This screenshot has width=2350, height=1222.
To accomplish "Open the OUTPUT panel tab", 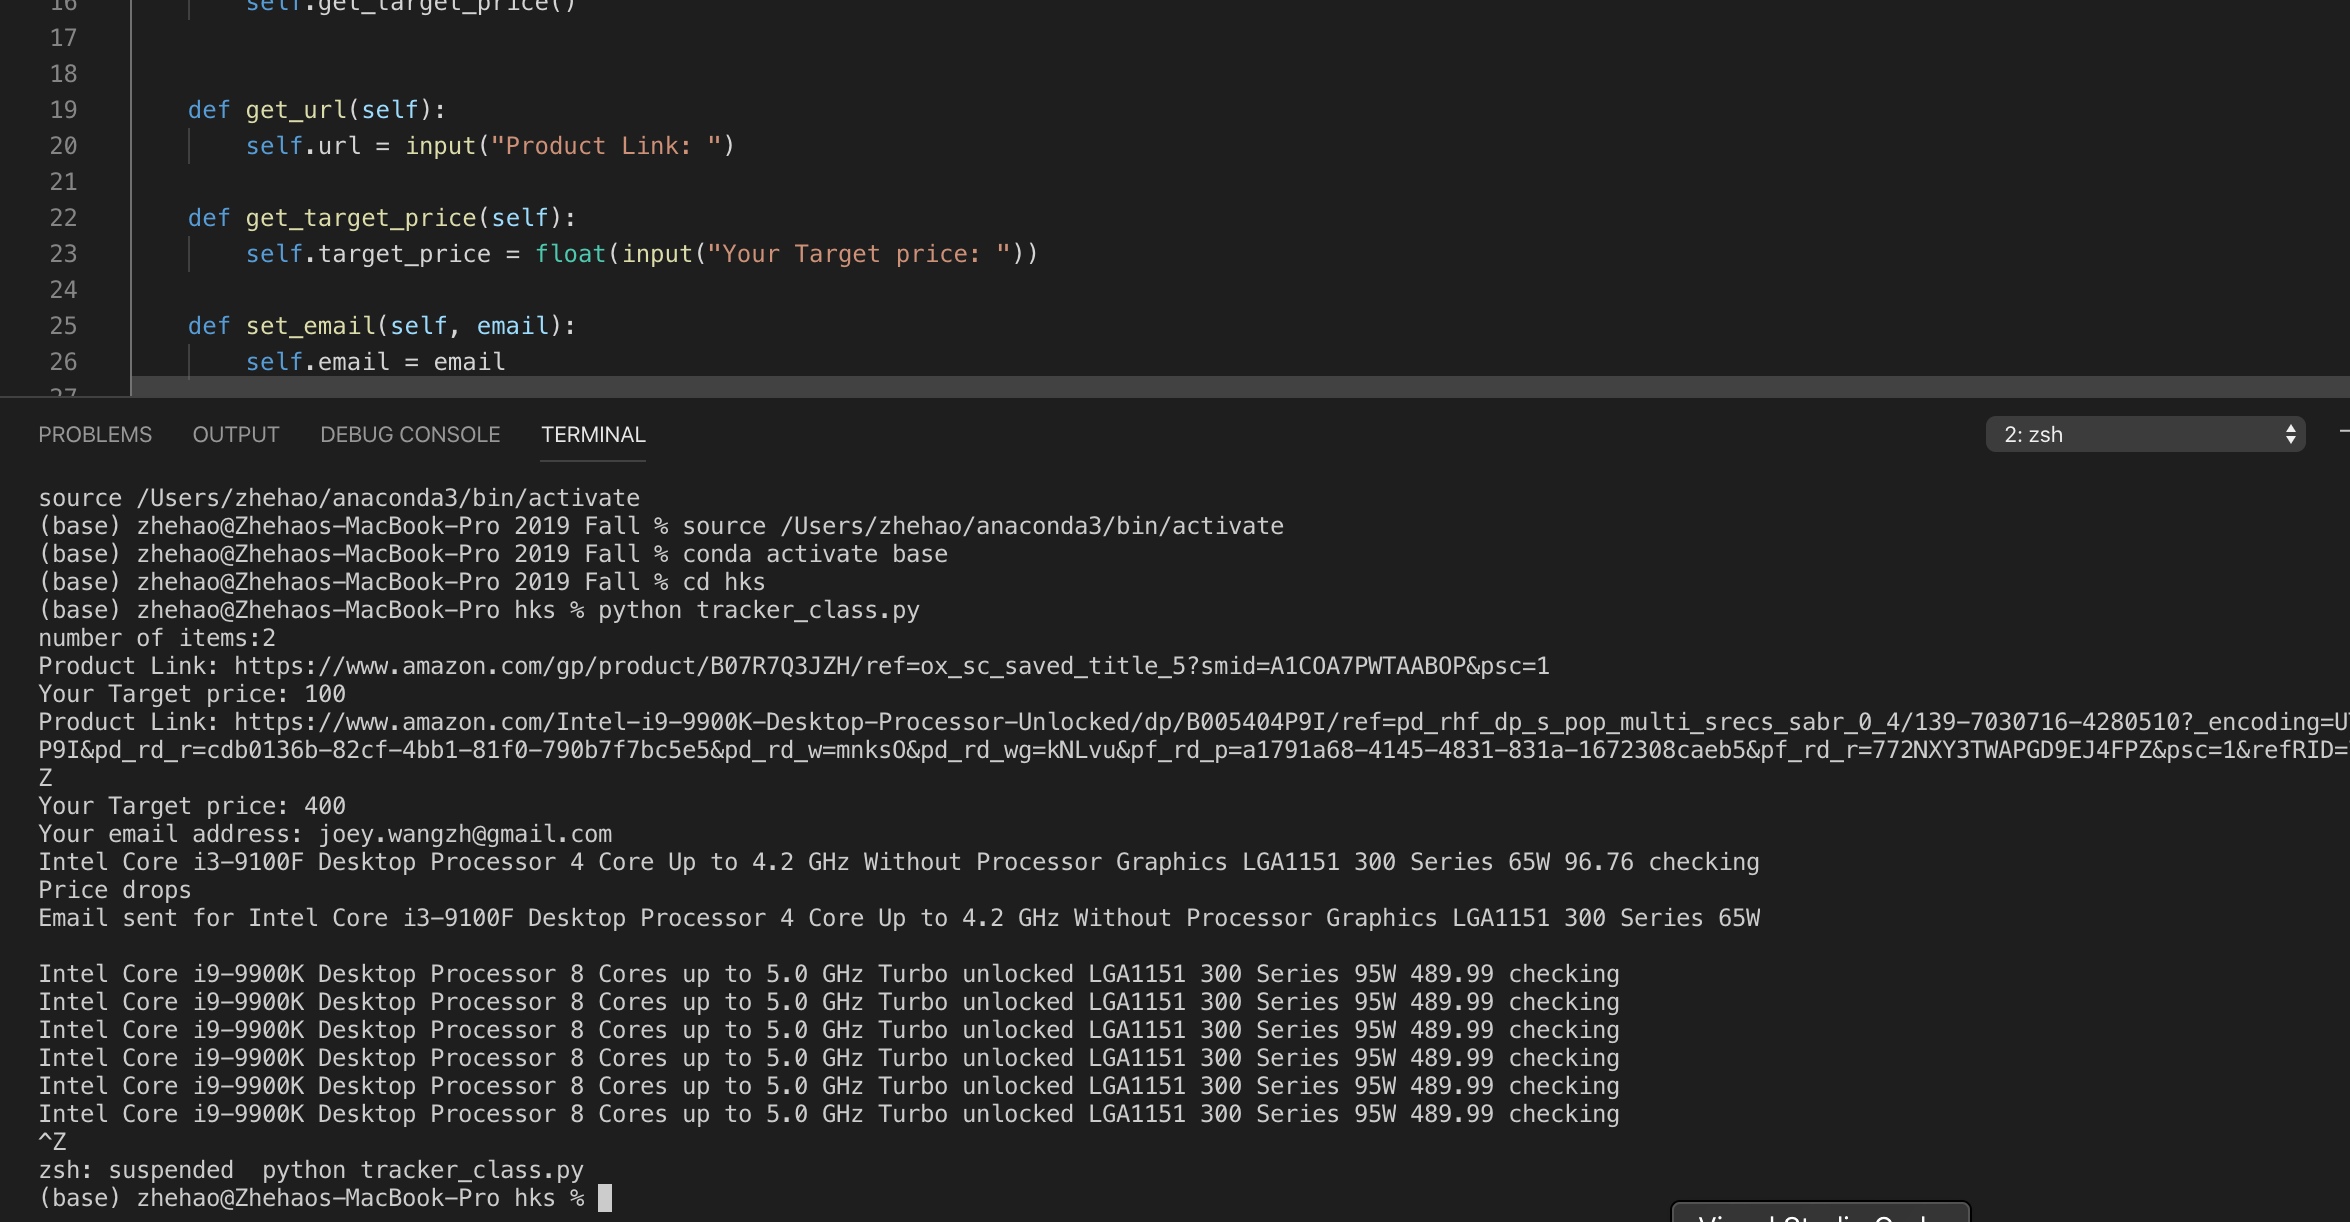I will tap(236, 435).
